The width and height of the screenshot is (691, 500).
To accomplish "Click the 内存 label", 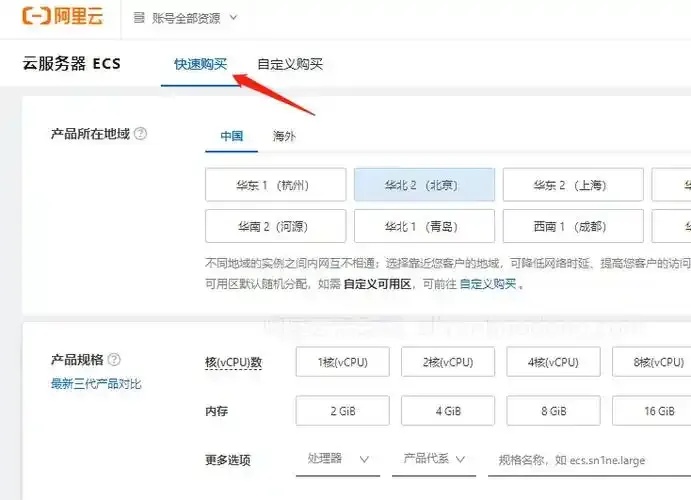I will coord(216,411).
